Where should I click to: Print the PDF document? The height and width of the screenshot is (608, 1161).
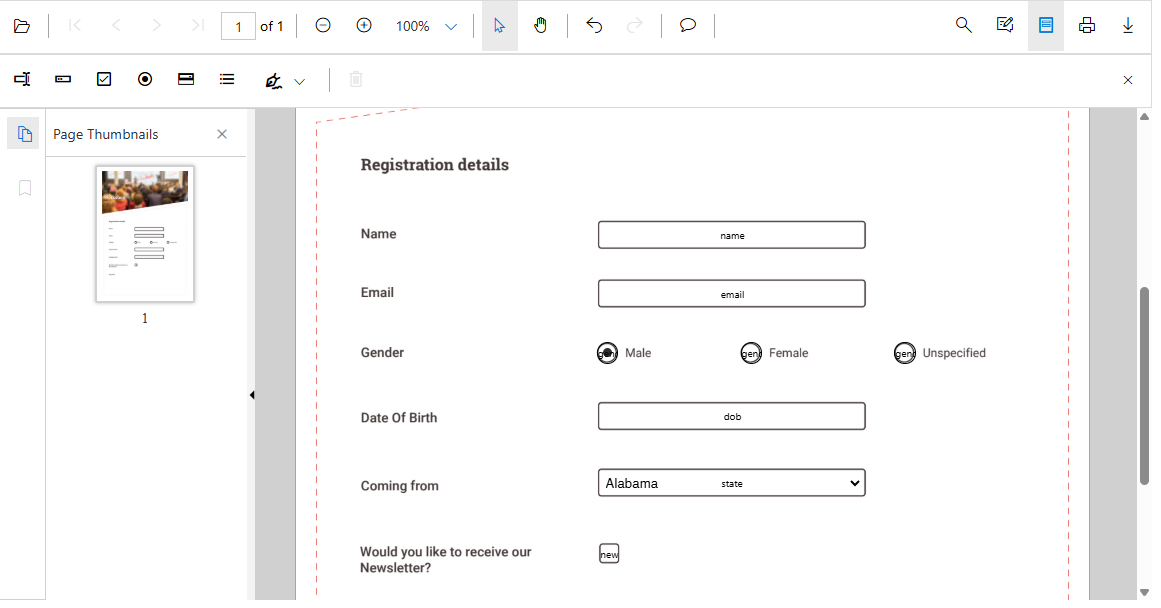tap(1086, 25)
